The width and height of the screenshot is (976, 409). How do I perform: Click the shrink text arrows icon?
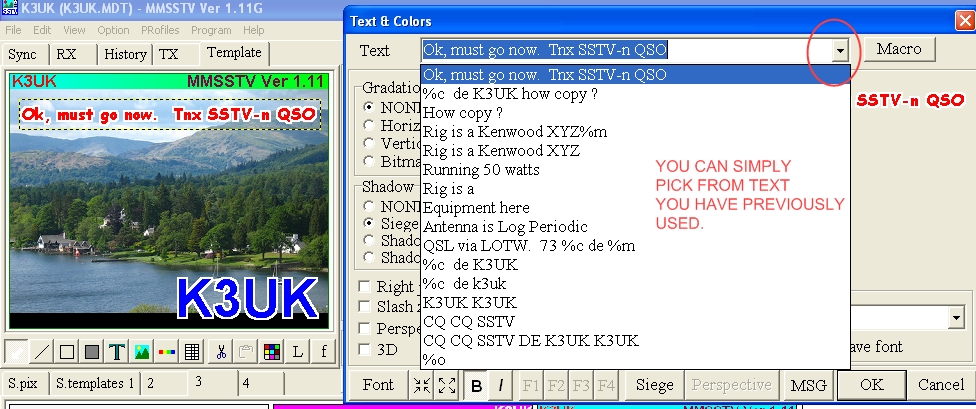(x=420, y=386)
